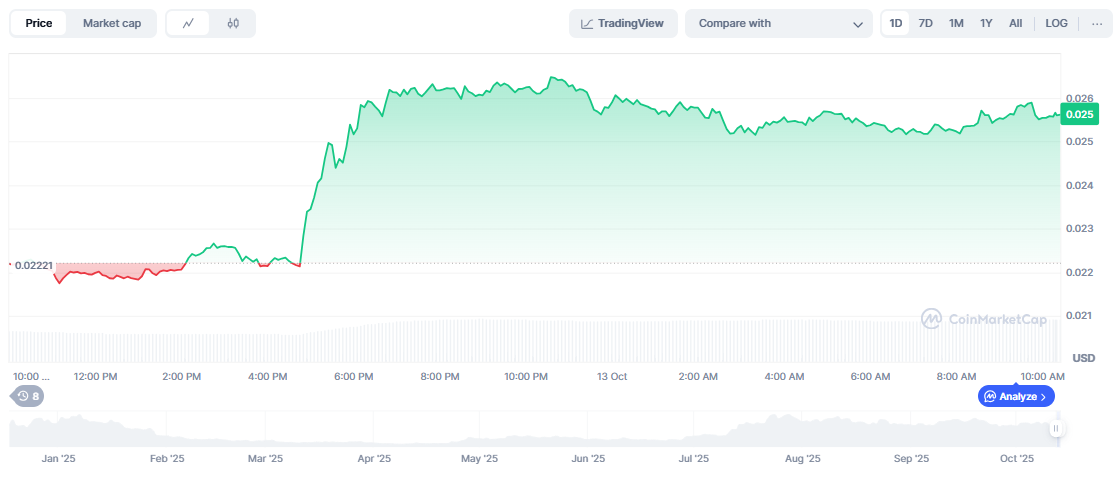Click Oct '25 on overview timeline
The width and height of the screenshot is (1115, 481).
point(1017,459)
